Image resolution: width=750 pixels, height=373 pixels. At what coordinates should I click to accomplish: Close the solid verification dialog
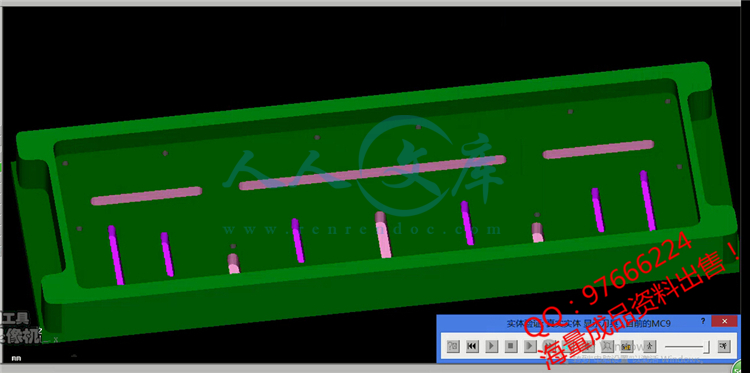click(724, 321)
